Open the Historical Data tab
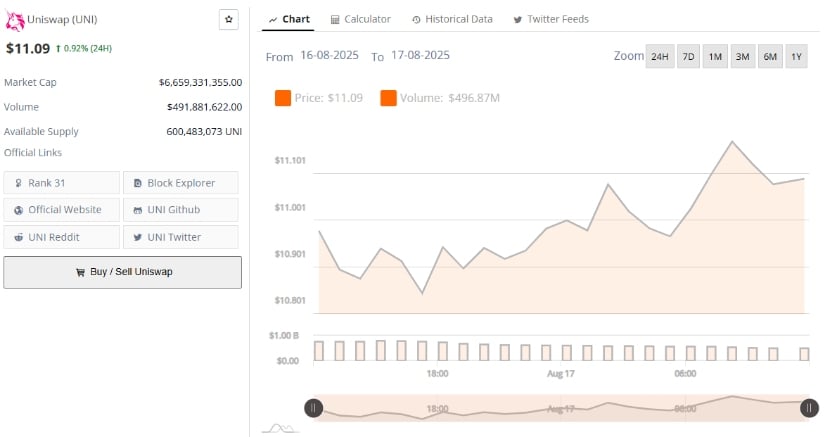Viewport: 825px width, 437px height. (x=452, y=19)
